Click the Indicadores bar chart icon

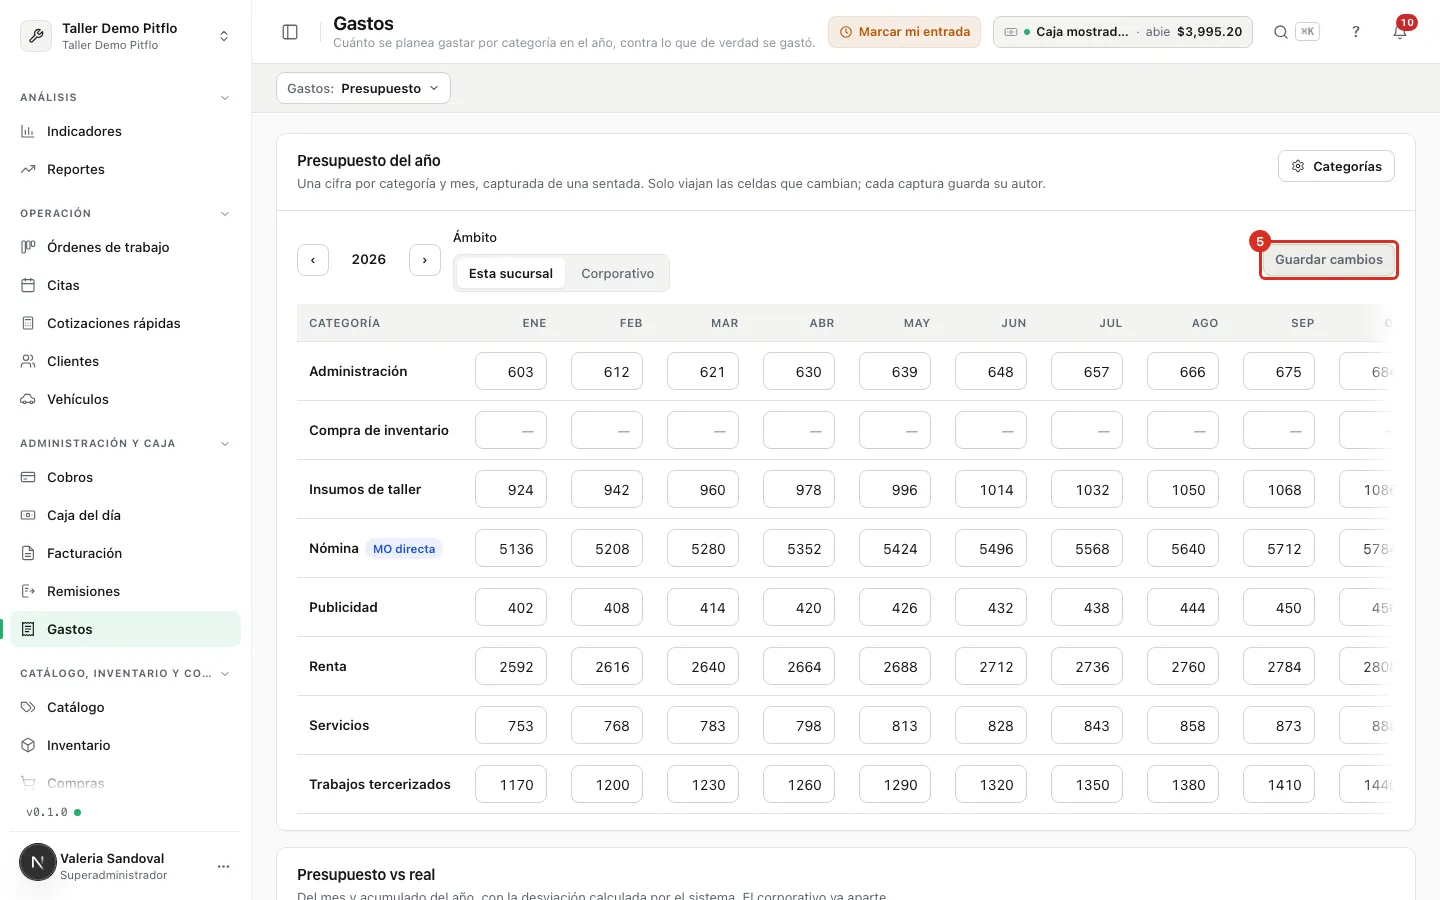[28, 131]
